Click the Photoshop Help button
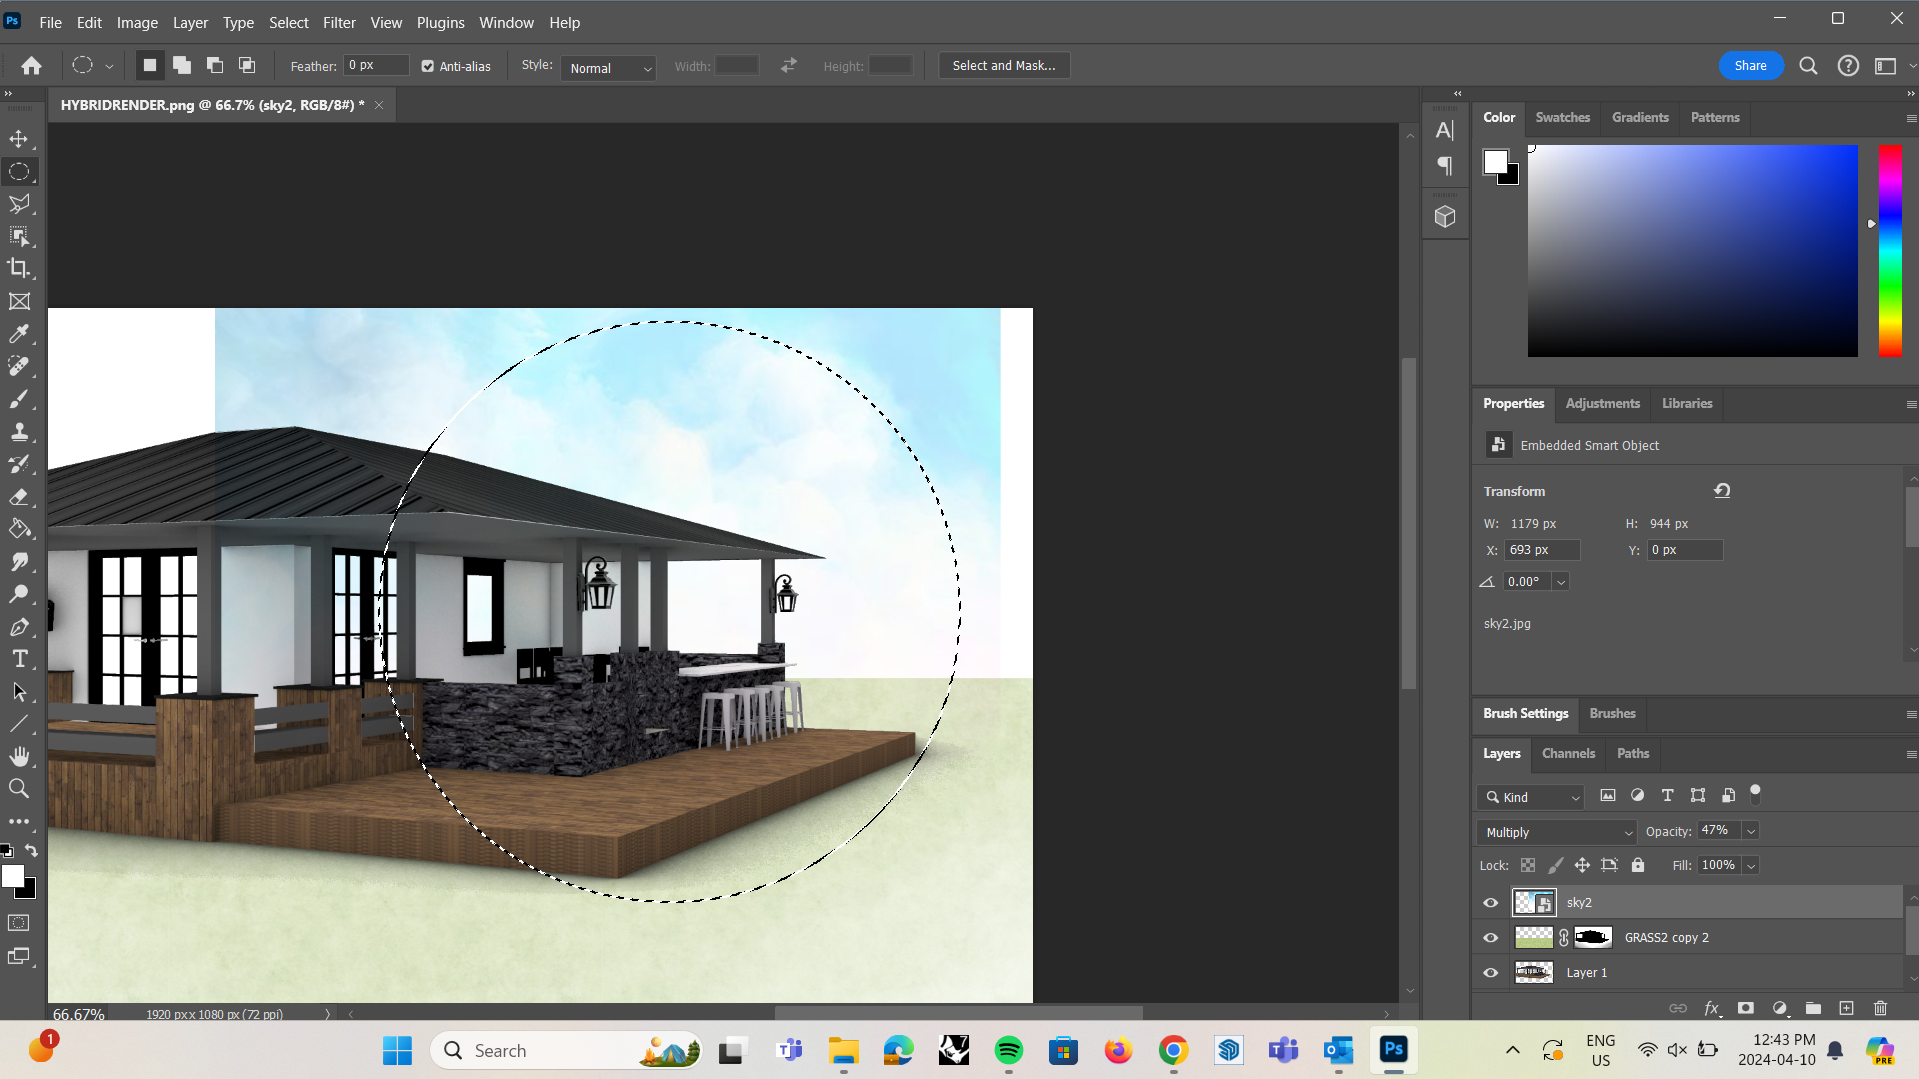Screen dimensions: 1919x1079 point(1848,66)
